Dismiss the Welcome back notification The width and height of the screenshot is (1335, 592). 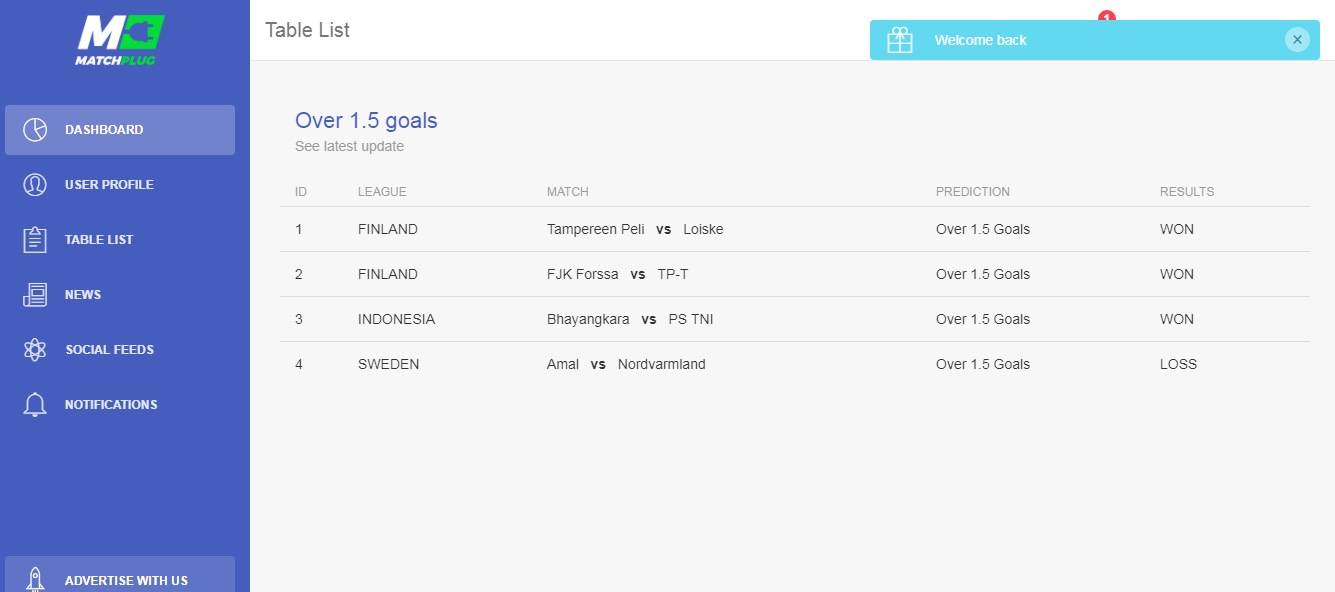(x=1297, y=40)
